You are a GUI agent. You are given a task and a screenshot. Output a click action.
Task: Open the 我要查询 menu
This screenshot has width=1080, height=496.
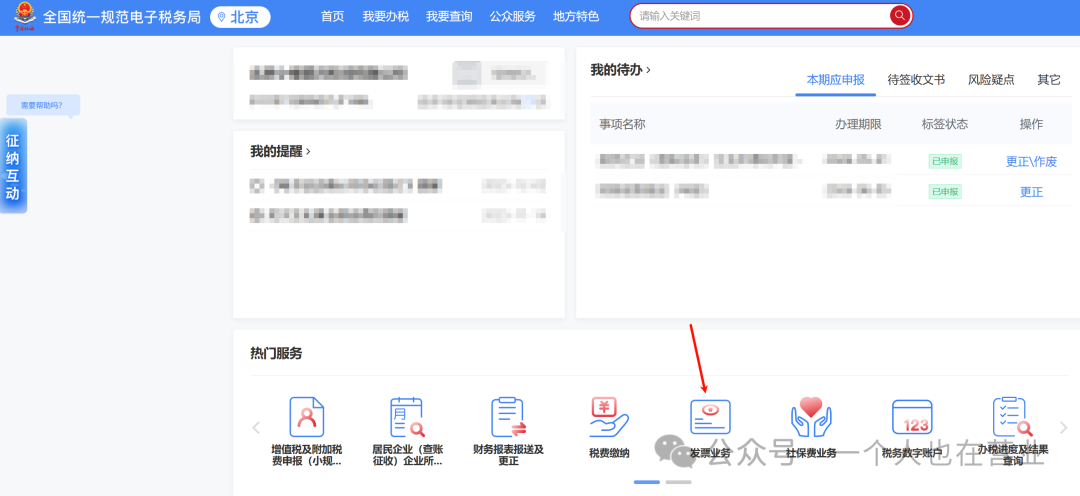(449, 17)
